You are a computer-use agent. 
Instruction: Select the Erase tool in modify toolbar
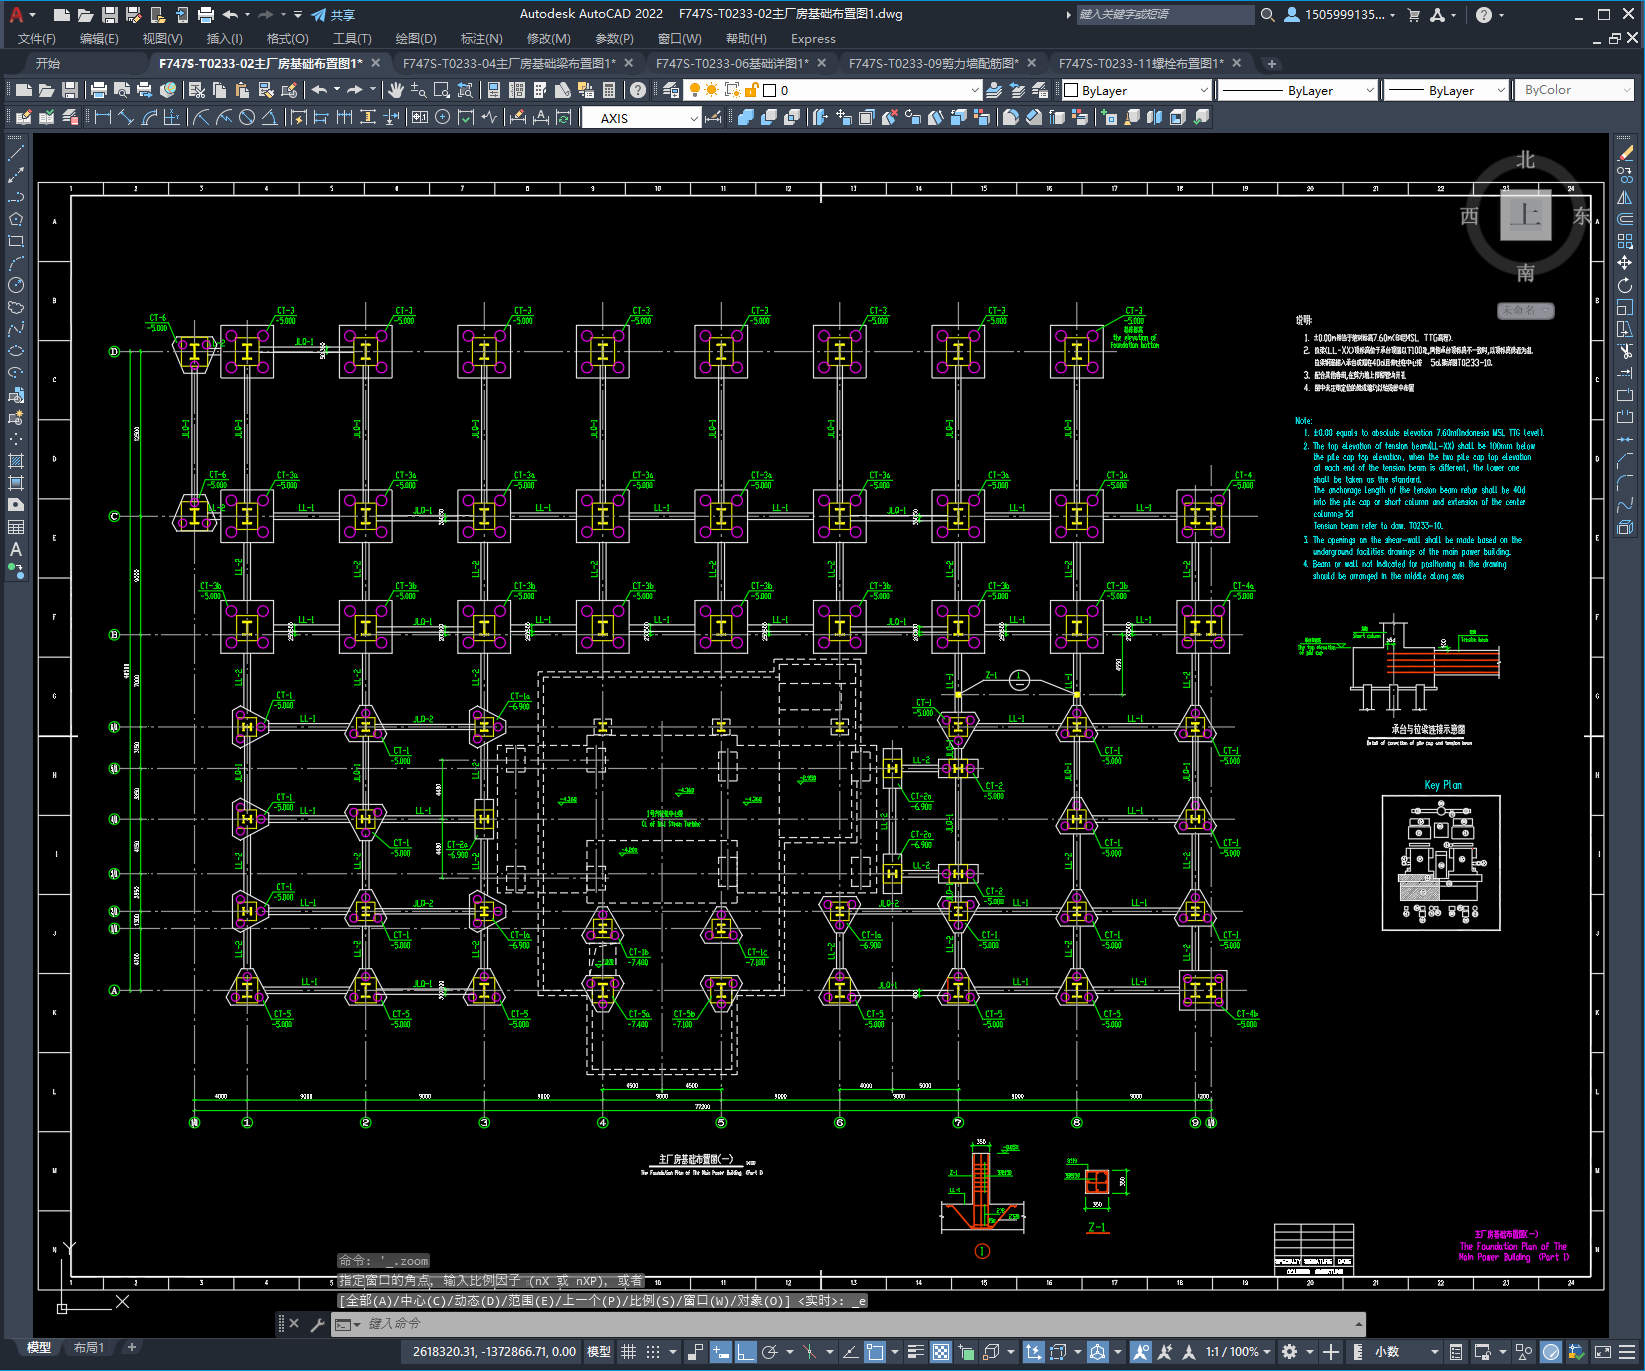click(x=1625, y=154)
